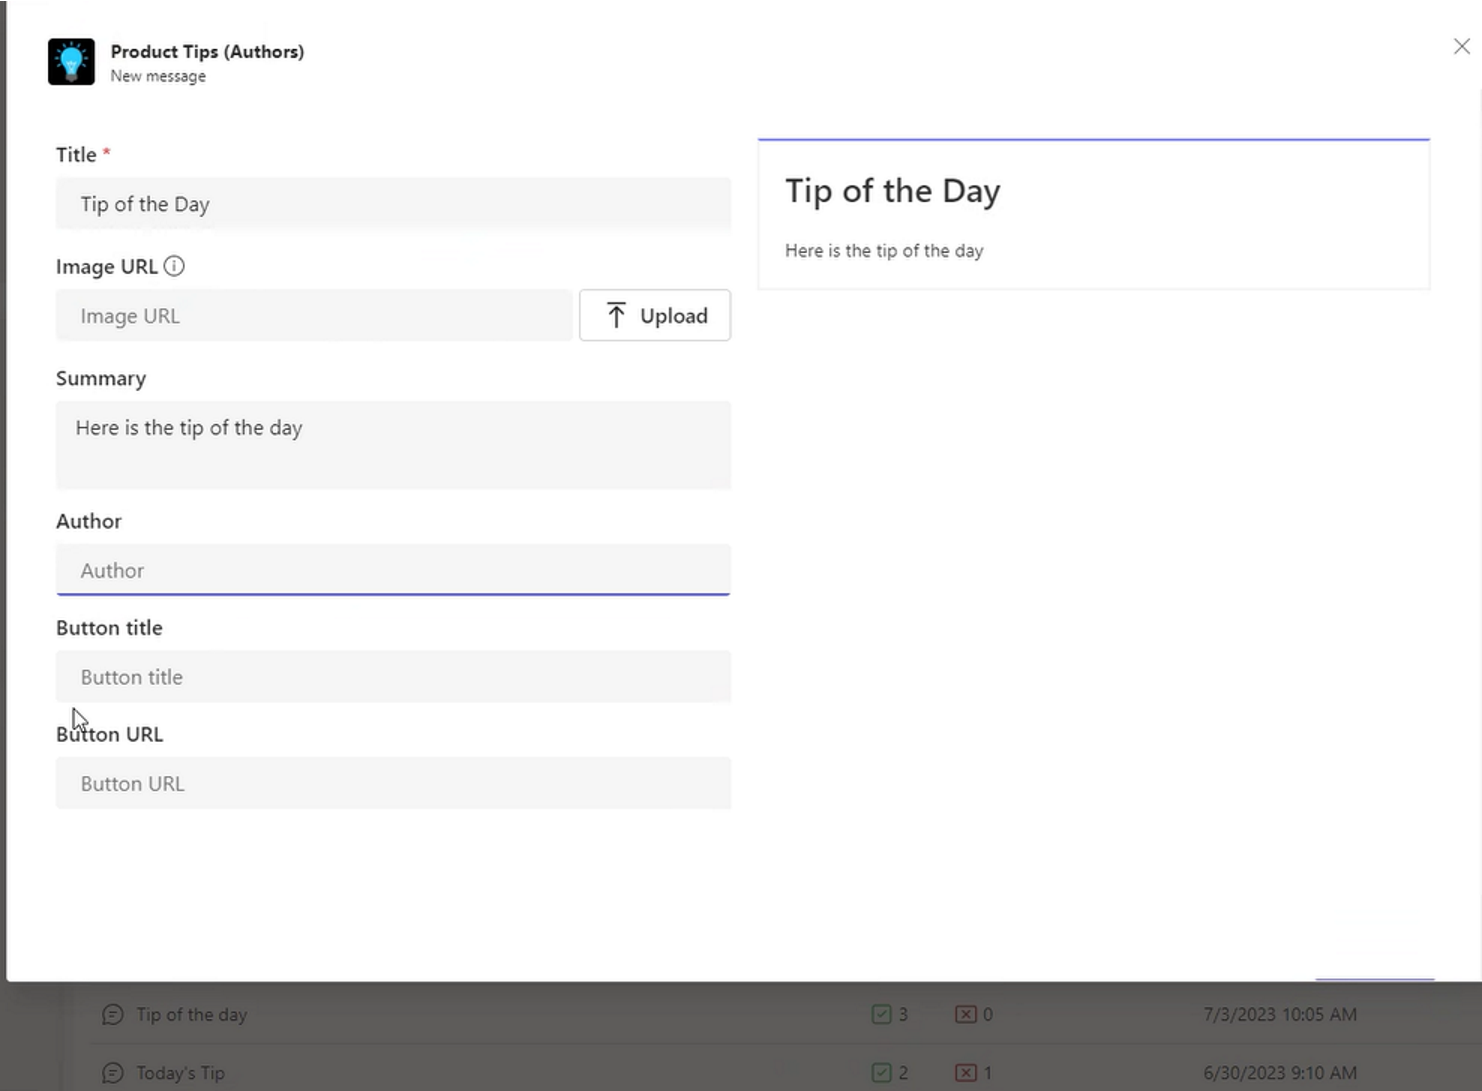Click the red X icon for Today's Tip
This screenshot has width=1482, height=1091.
coord(968,1072)
